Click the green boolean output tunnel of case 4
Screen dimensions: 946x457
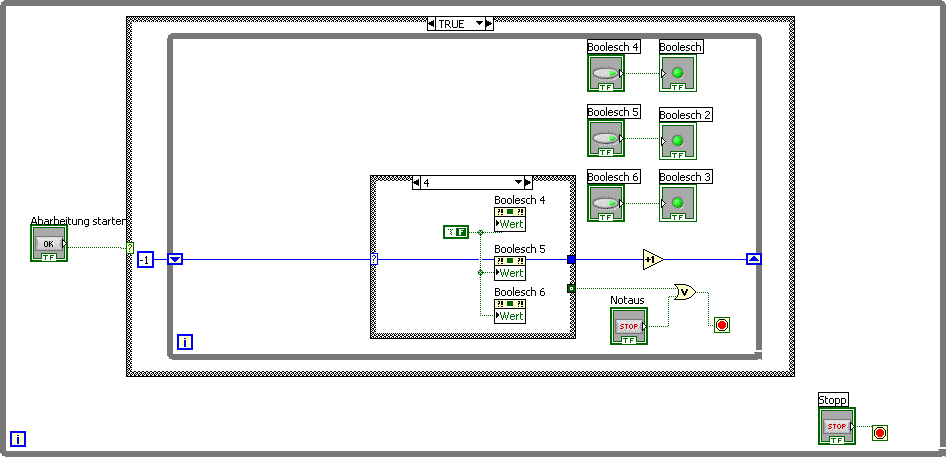point(571,289)
